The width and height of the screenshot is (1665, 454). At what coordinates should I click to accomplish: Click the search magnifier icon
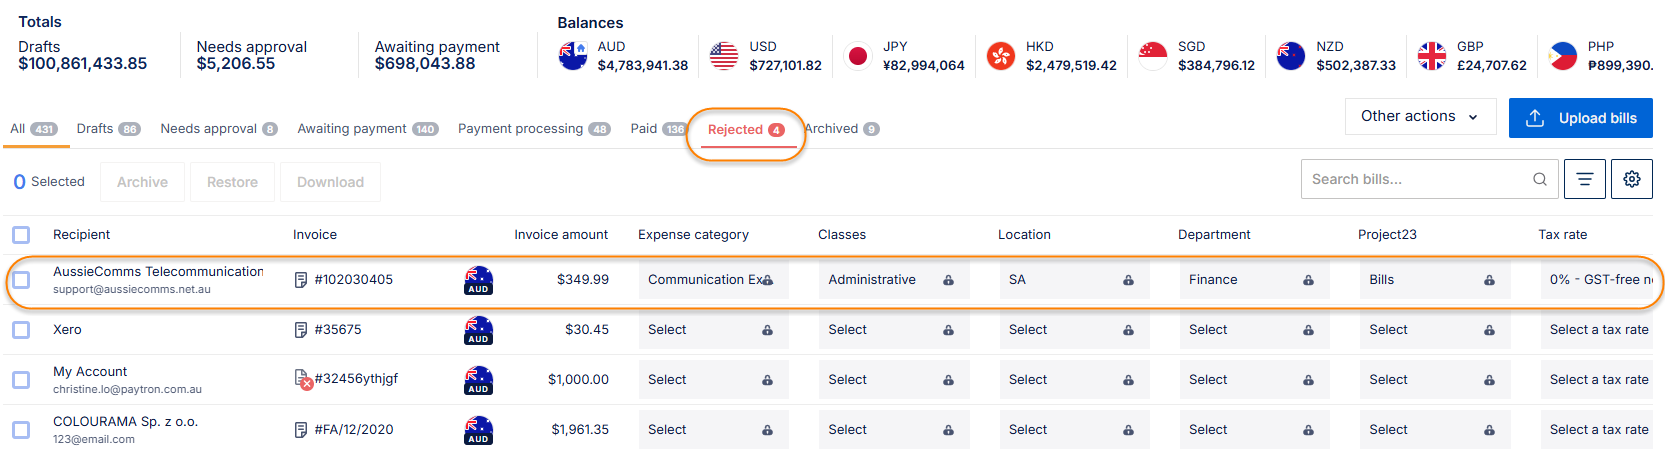click(x=1539, y=179)
